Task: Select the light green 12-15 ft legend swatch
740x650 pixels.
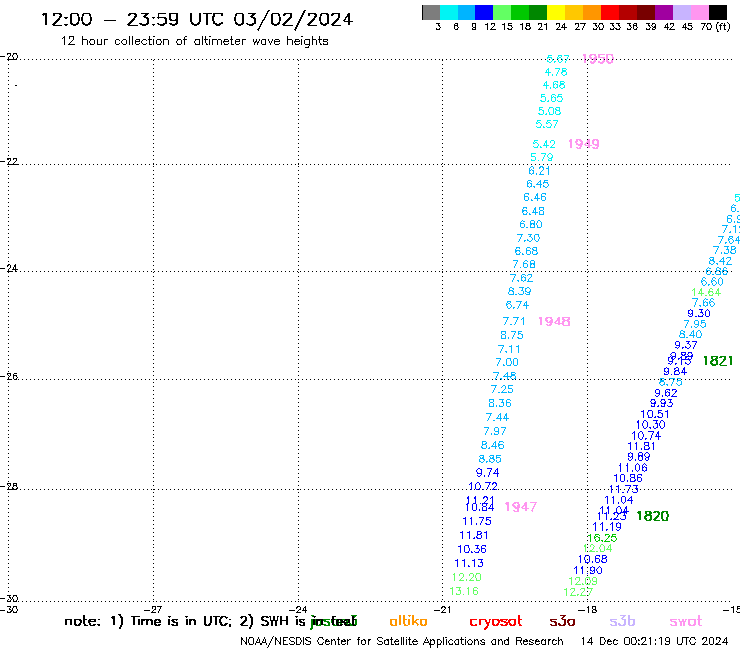Action: (502, 12)
